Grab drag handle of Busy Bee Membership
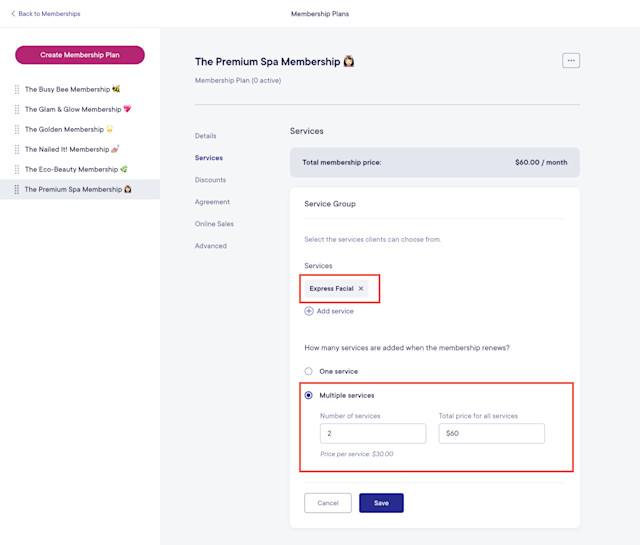The width and height of the screenshot is (640, 545). pos(17,89)
